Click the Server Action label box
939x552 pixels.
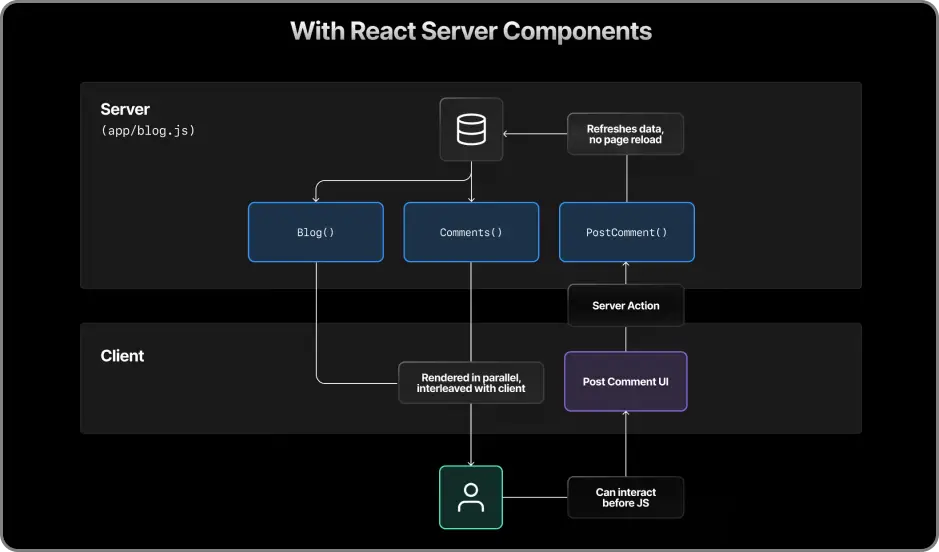click(626, 305)
